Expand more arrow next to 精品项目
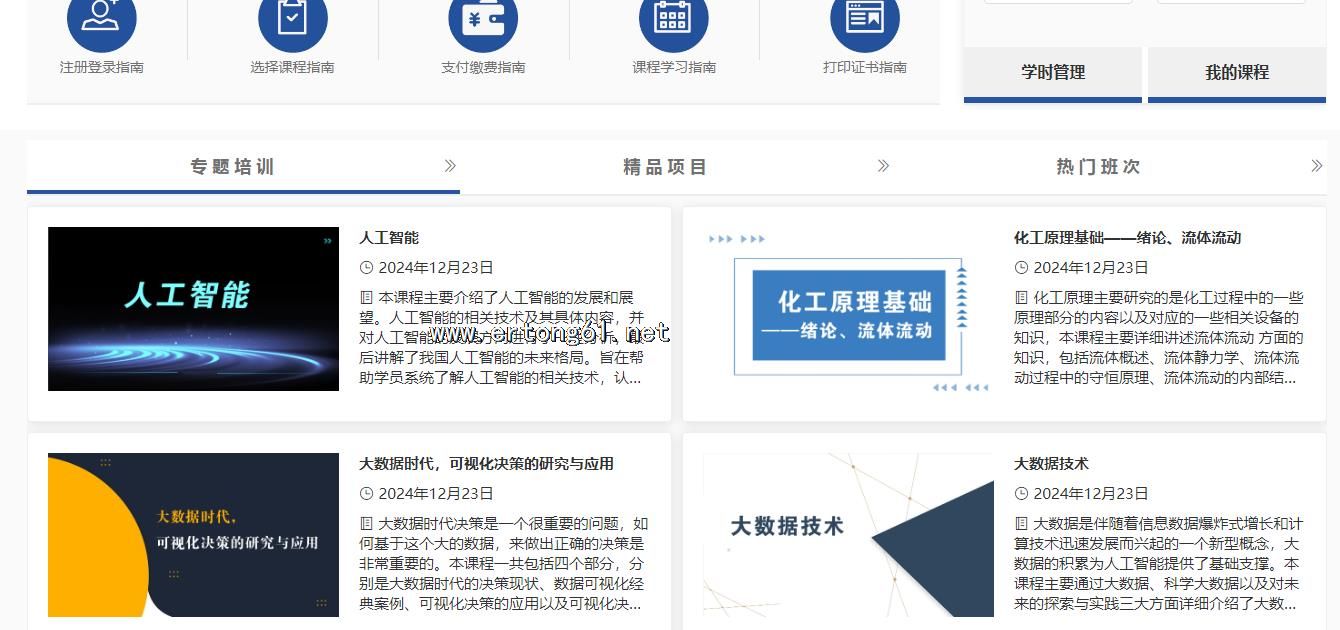This screenshot has height=630, width=1340. tap(883, 166)
